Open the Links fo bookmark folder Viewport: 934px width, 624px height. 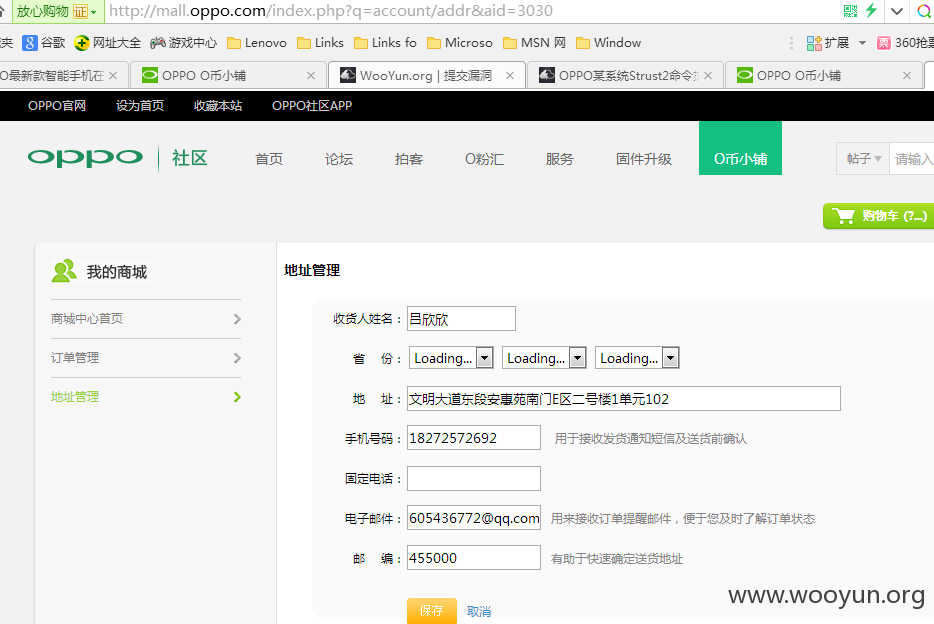point(385,43)
